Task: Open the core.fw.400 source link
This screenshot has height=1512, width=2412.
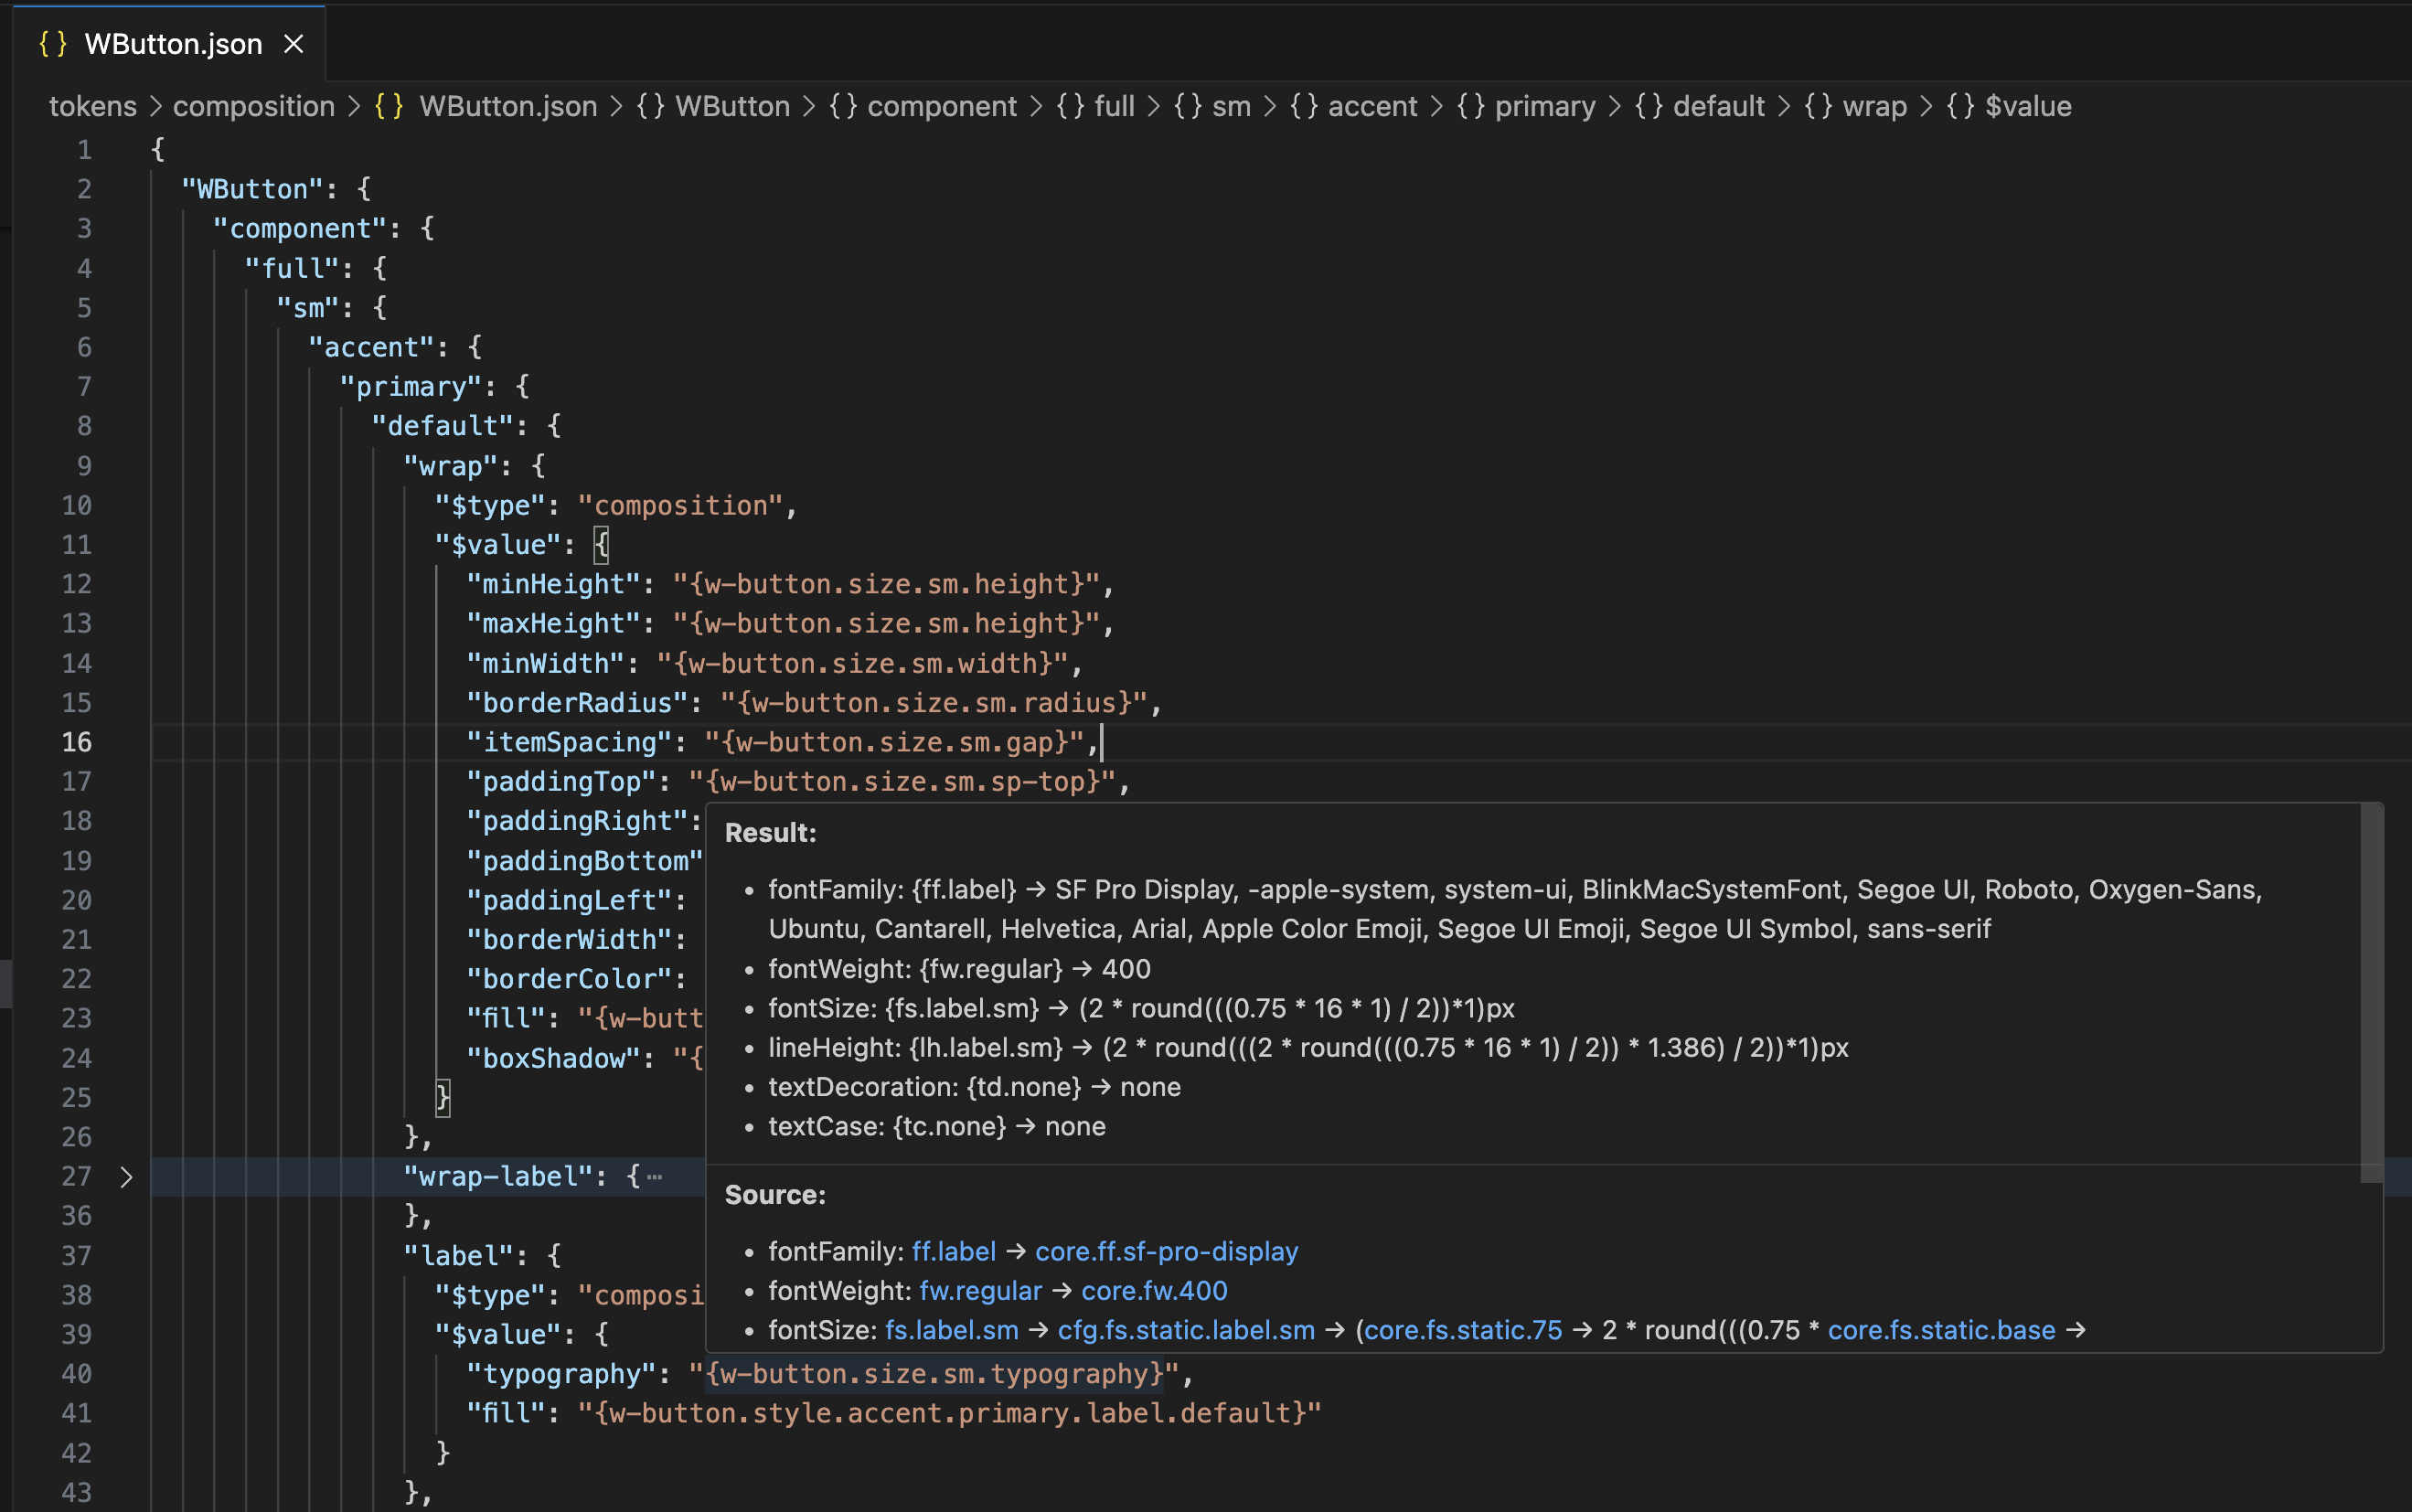Action: click(x=1154, y=1291)
